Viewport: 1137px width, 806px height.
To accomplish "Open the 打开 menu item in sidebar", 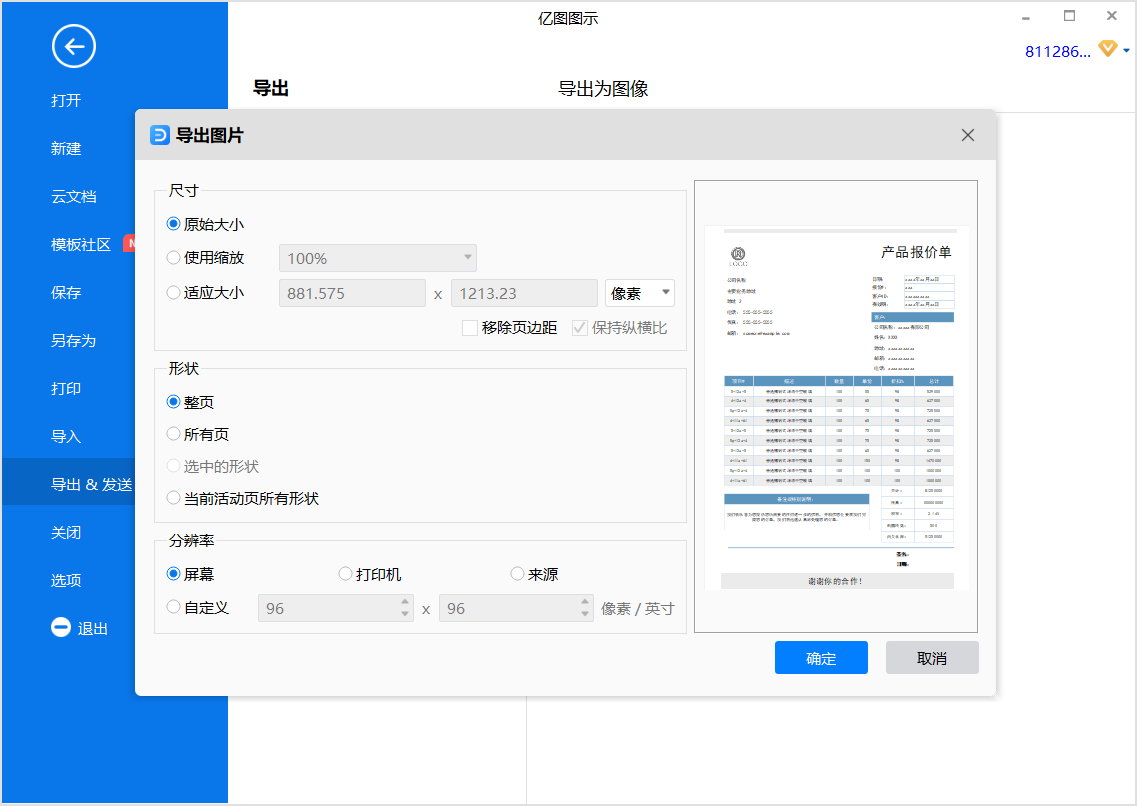I will (66, 100).
